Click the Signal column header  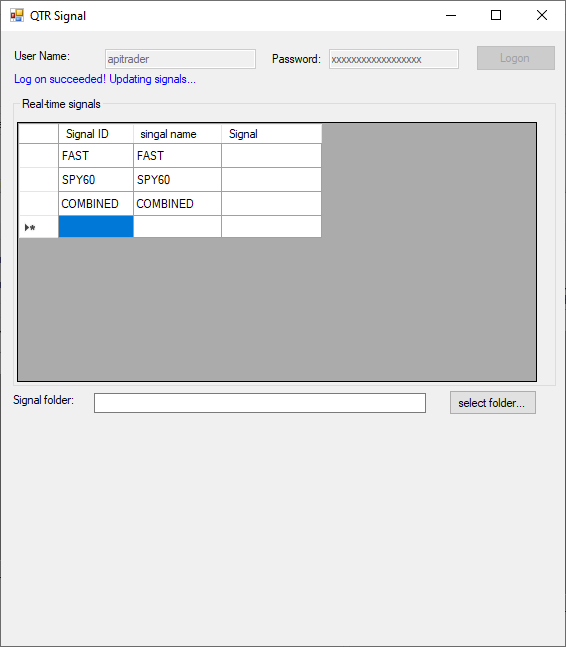tap(271, 134)
